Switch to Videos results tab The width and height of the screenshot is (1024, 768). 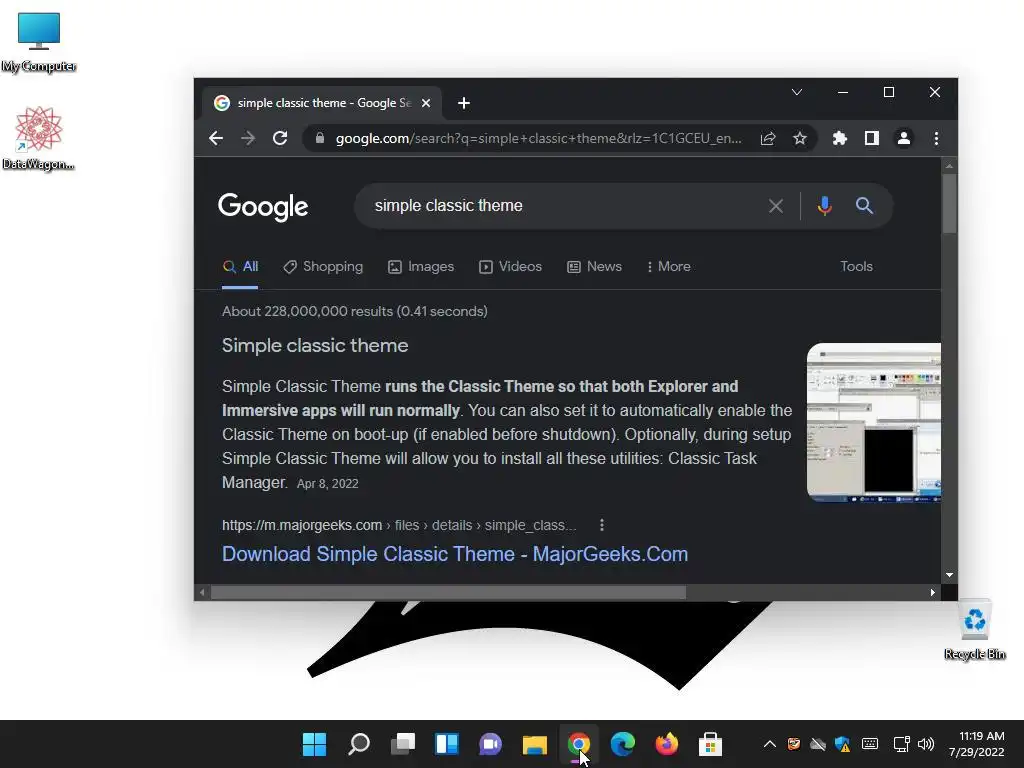[510, 266]
